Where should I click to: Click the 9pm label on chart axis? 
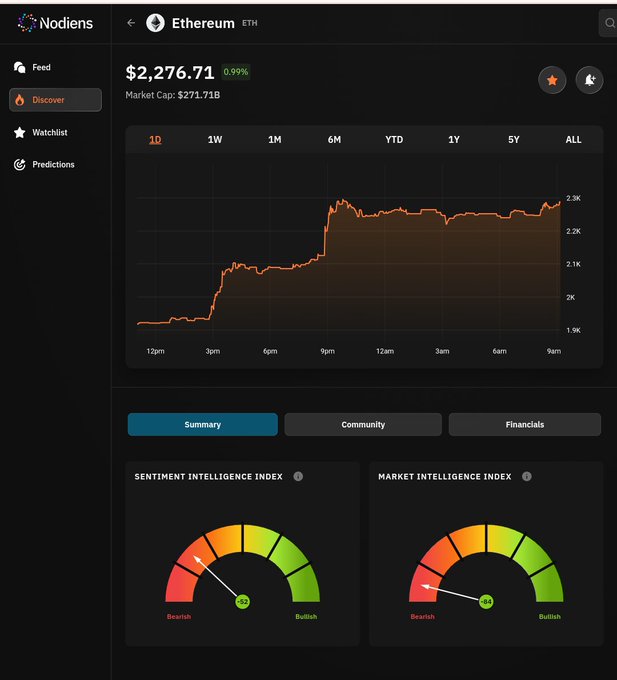(327, 351)
